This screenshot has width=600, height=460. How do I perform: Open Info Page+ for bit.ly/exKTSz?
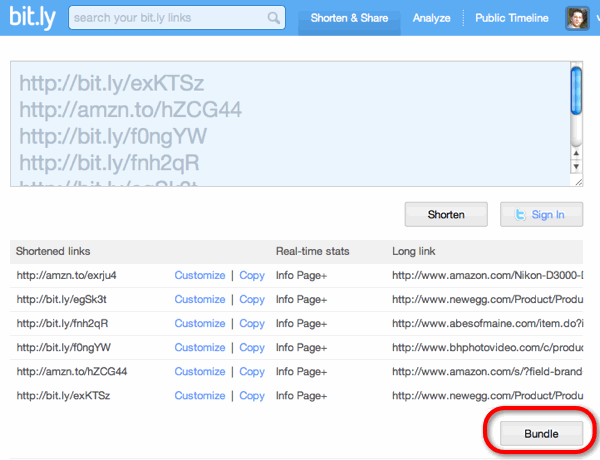click(x=301, y=396)
